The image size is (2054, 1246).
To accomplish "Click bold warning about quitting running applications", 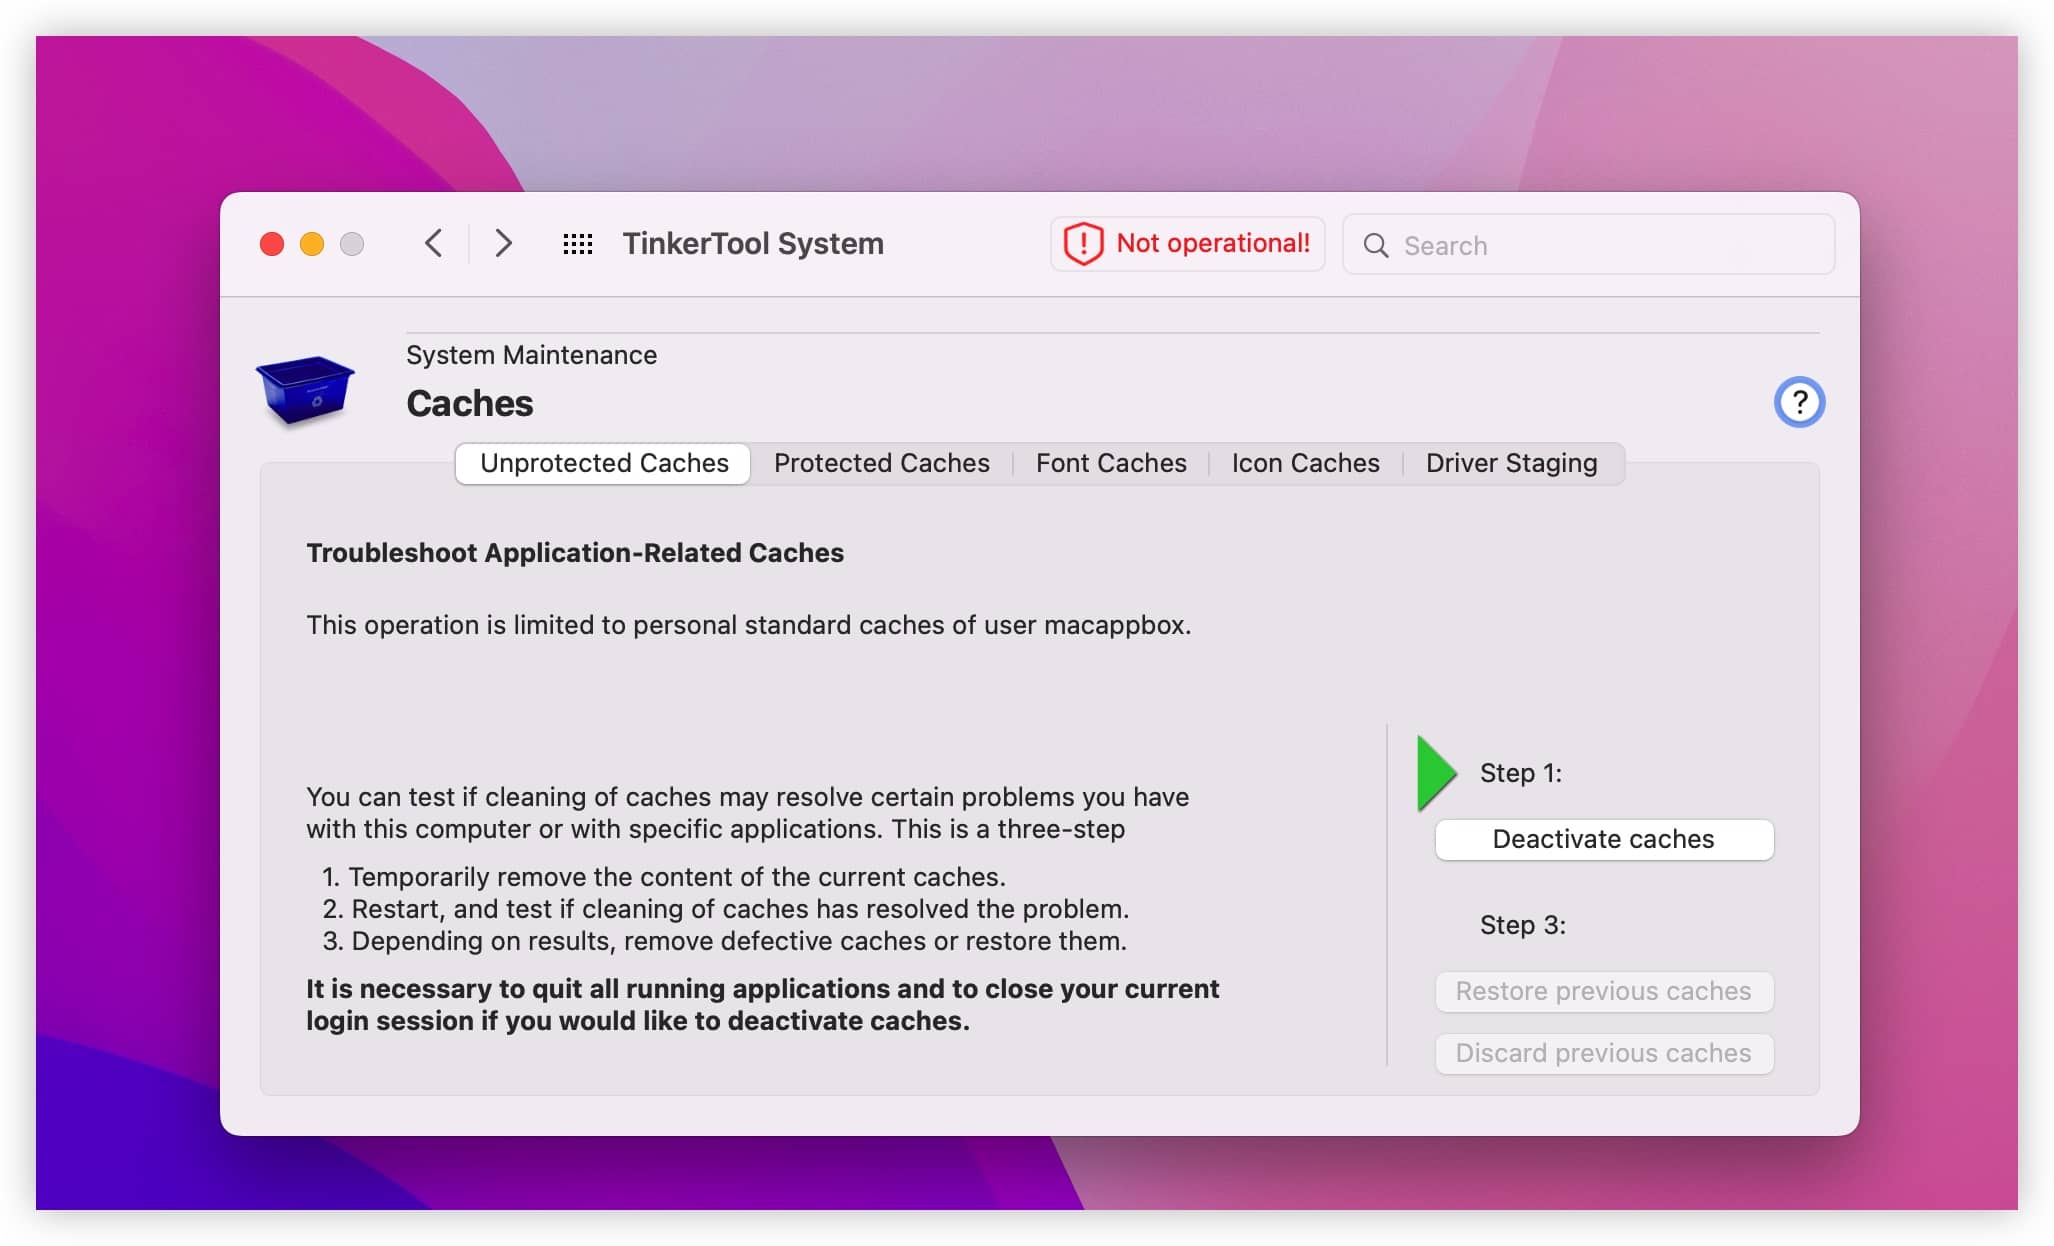I will click(762, 1005).
